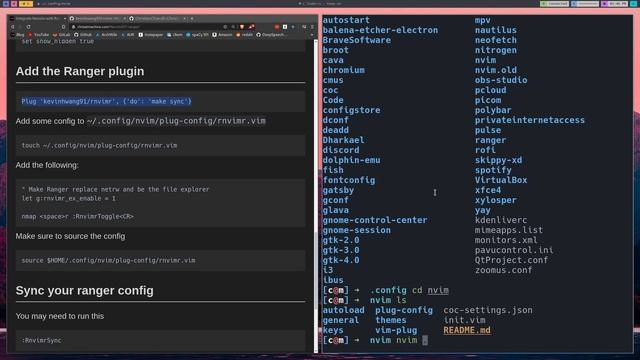Open the browser main menu icon
640x360 pixels.
coord(312,27)
